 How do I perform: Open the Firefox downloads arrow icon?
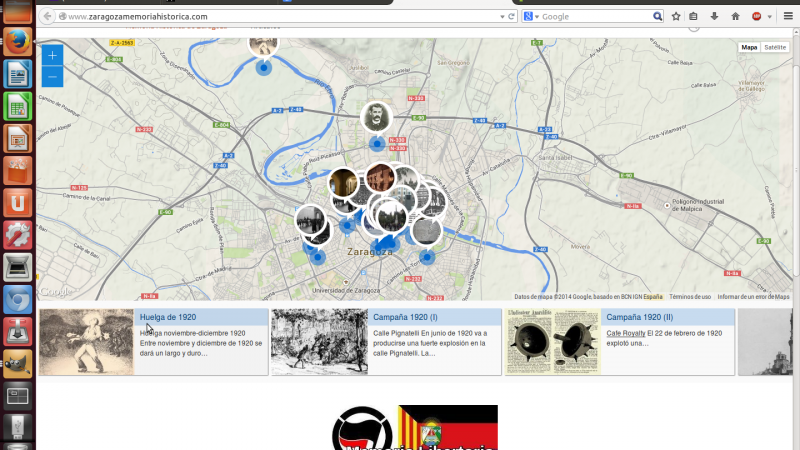715,17
